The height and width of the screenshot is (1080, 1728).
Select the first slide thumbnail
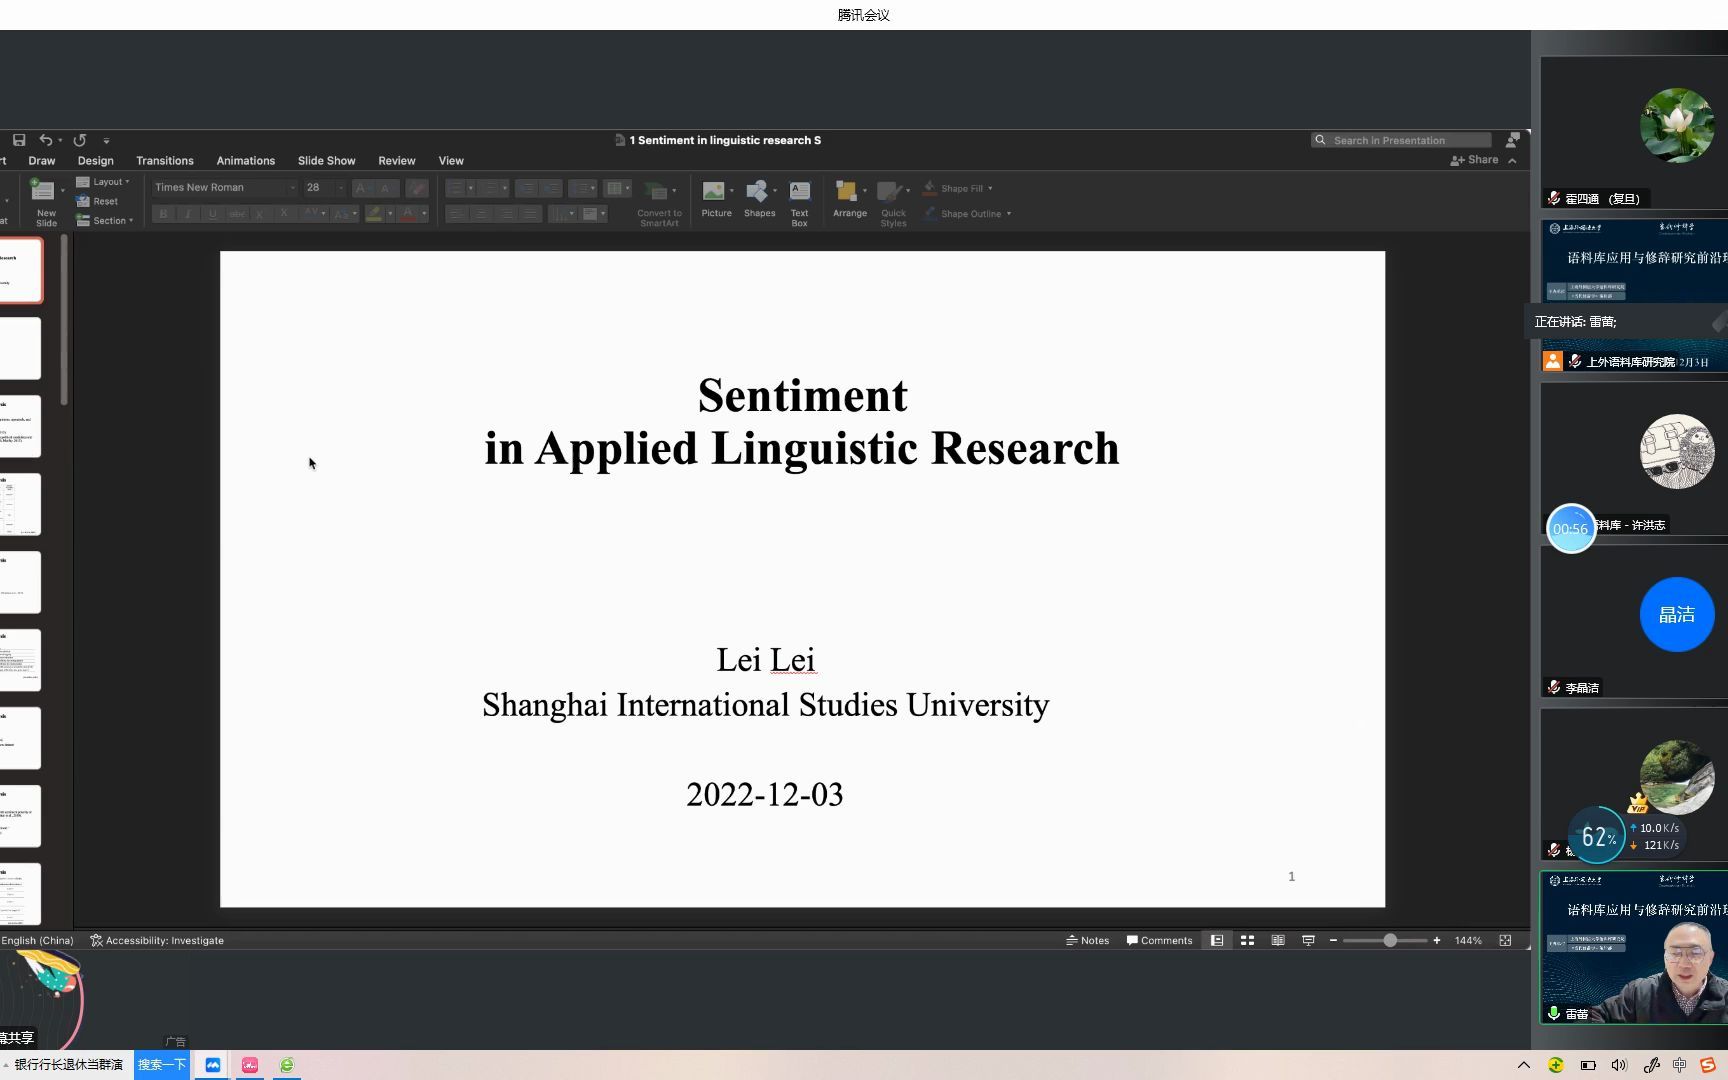point(20,271)
